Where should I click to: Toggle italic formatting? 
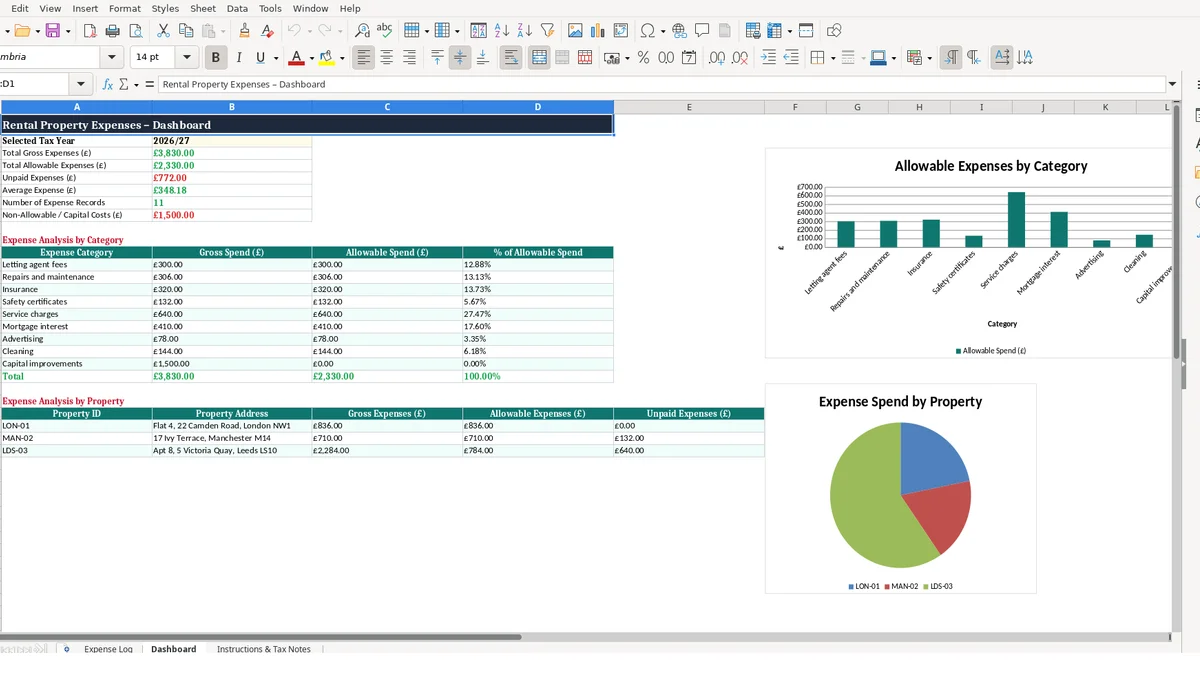(x=238, y=58)
